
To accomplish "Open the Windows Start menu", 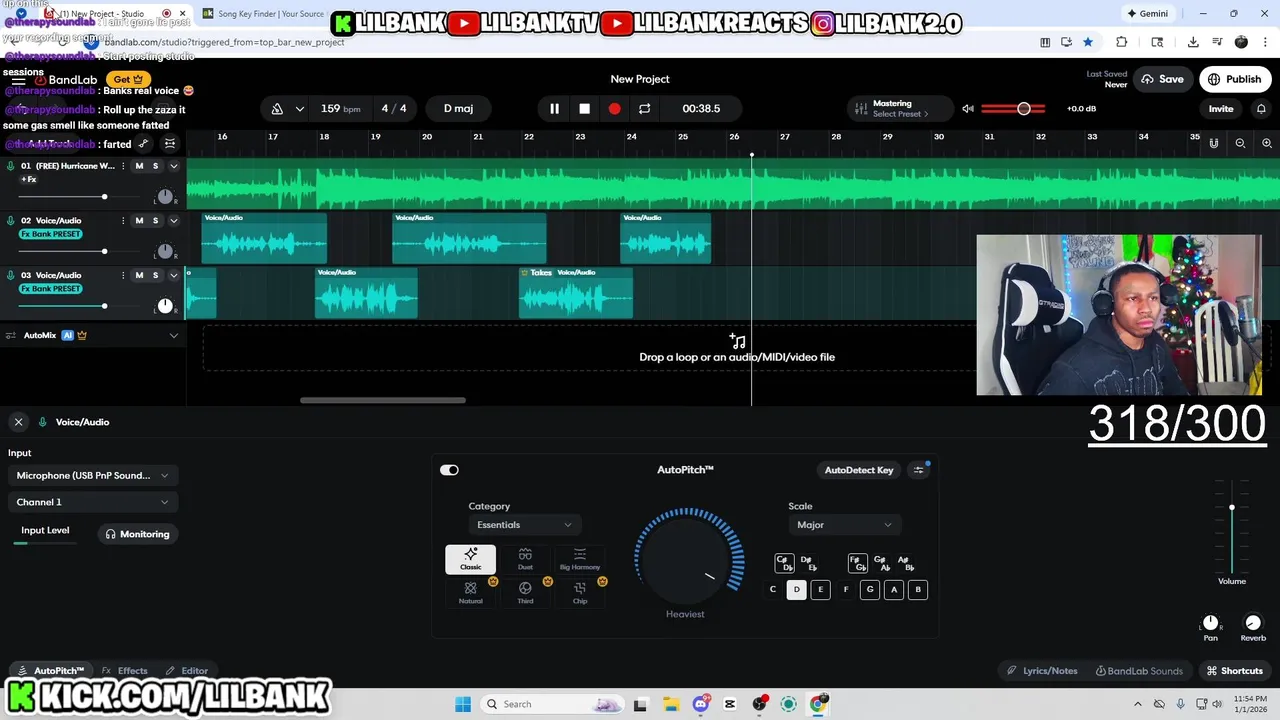I will 463,704.
